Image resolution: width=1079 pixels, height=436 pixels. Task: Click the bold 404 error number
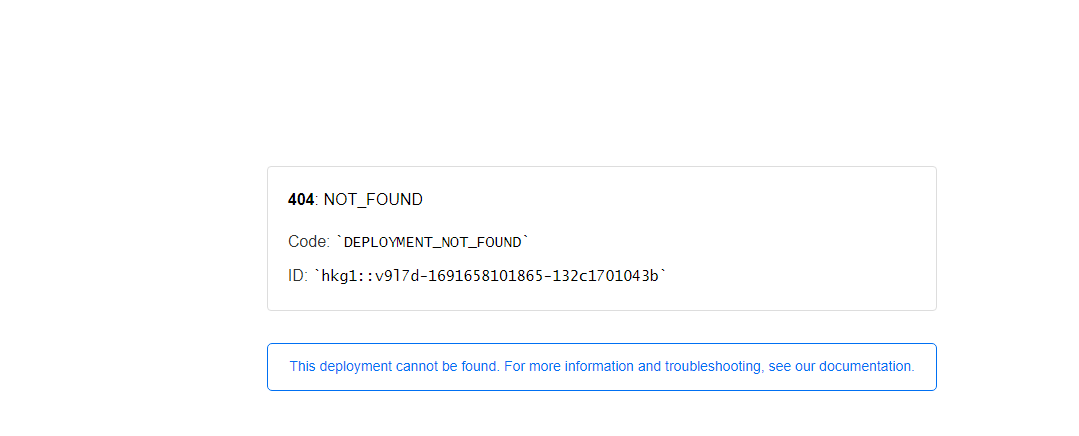tap(301, 200)
